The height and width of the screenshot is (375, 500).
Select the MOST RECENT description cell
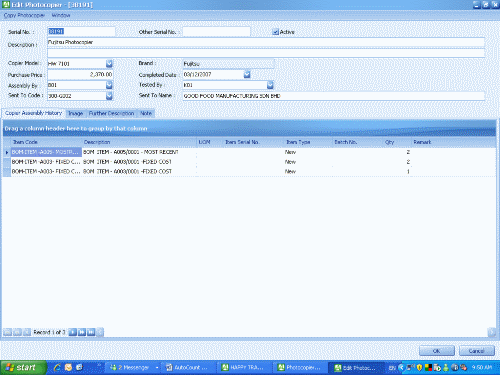139,152
